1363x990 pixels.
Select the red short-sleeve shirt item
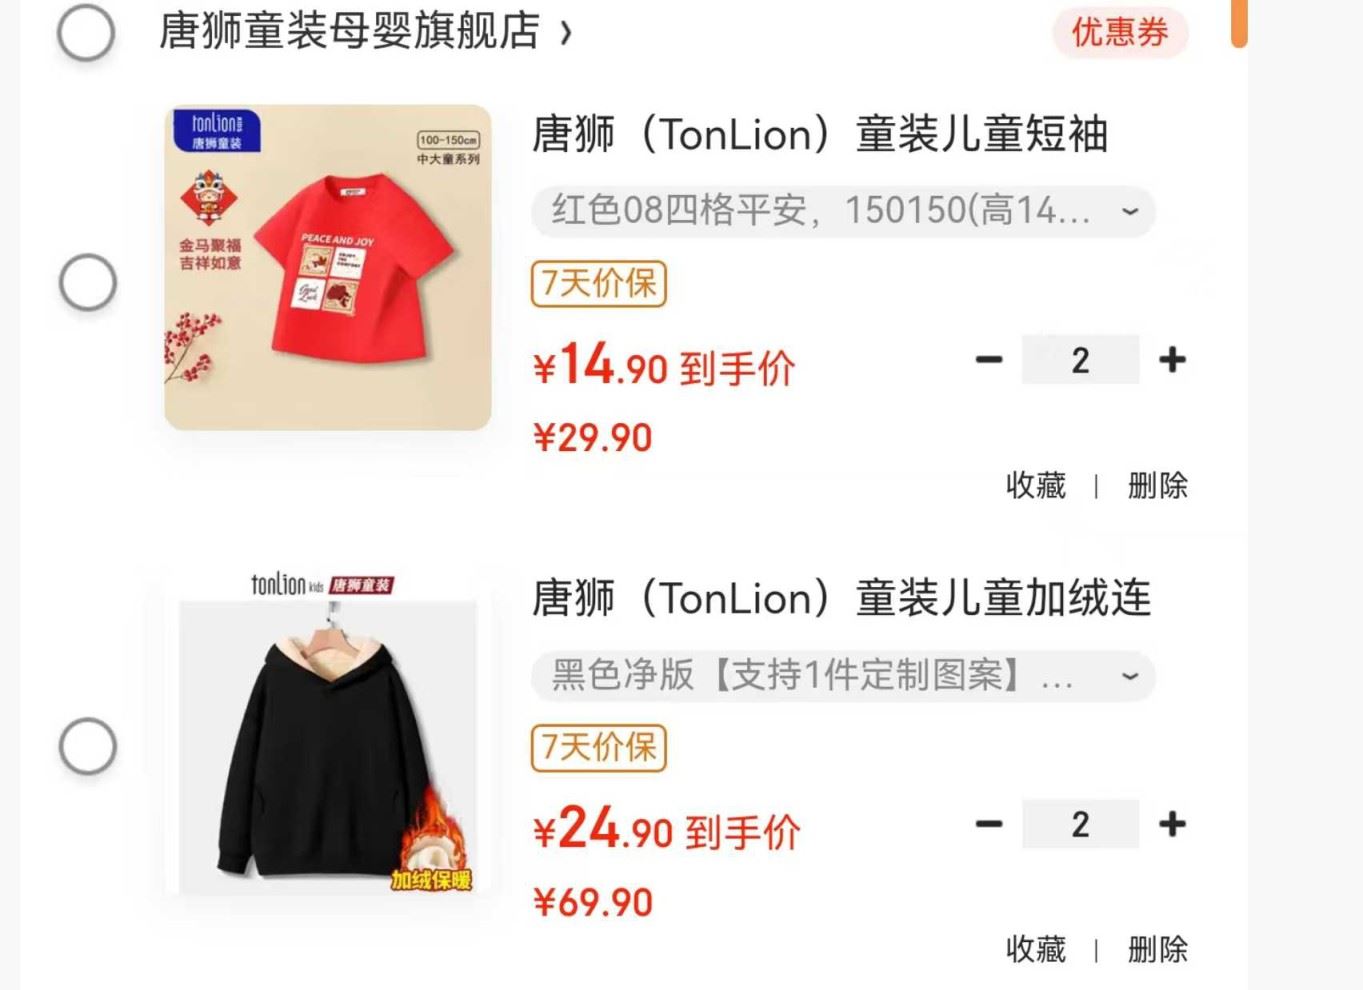pyautogui.click(x=88, y=282)
